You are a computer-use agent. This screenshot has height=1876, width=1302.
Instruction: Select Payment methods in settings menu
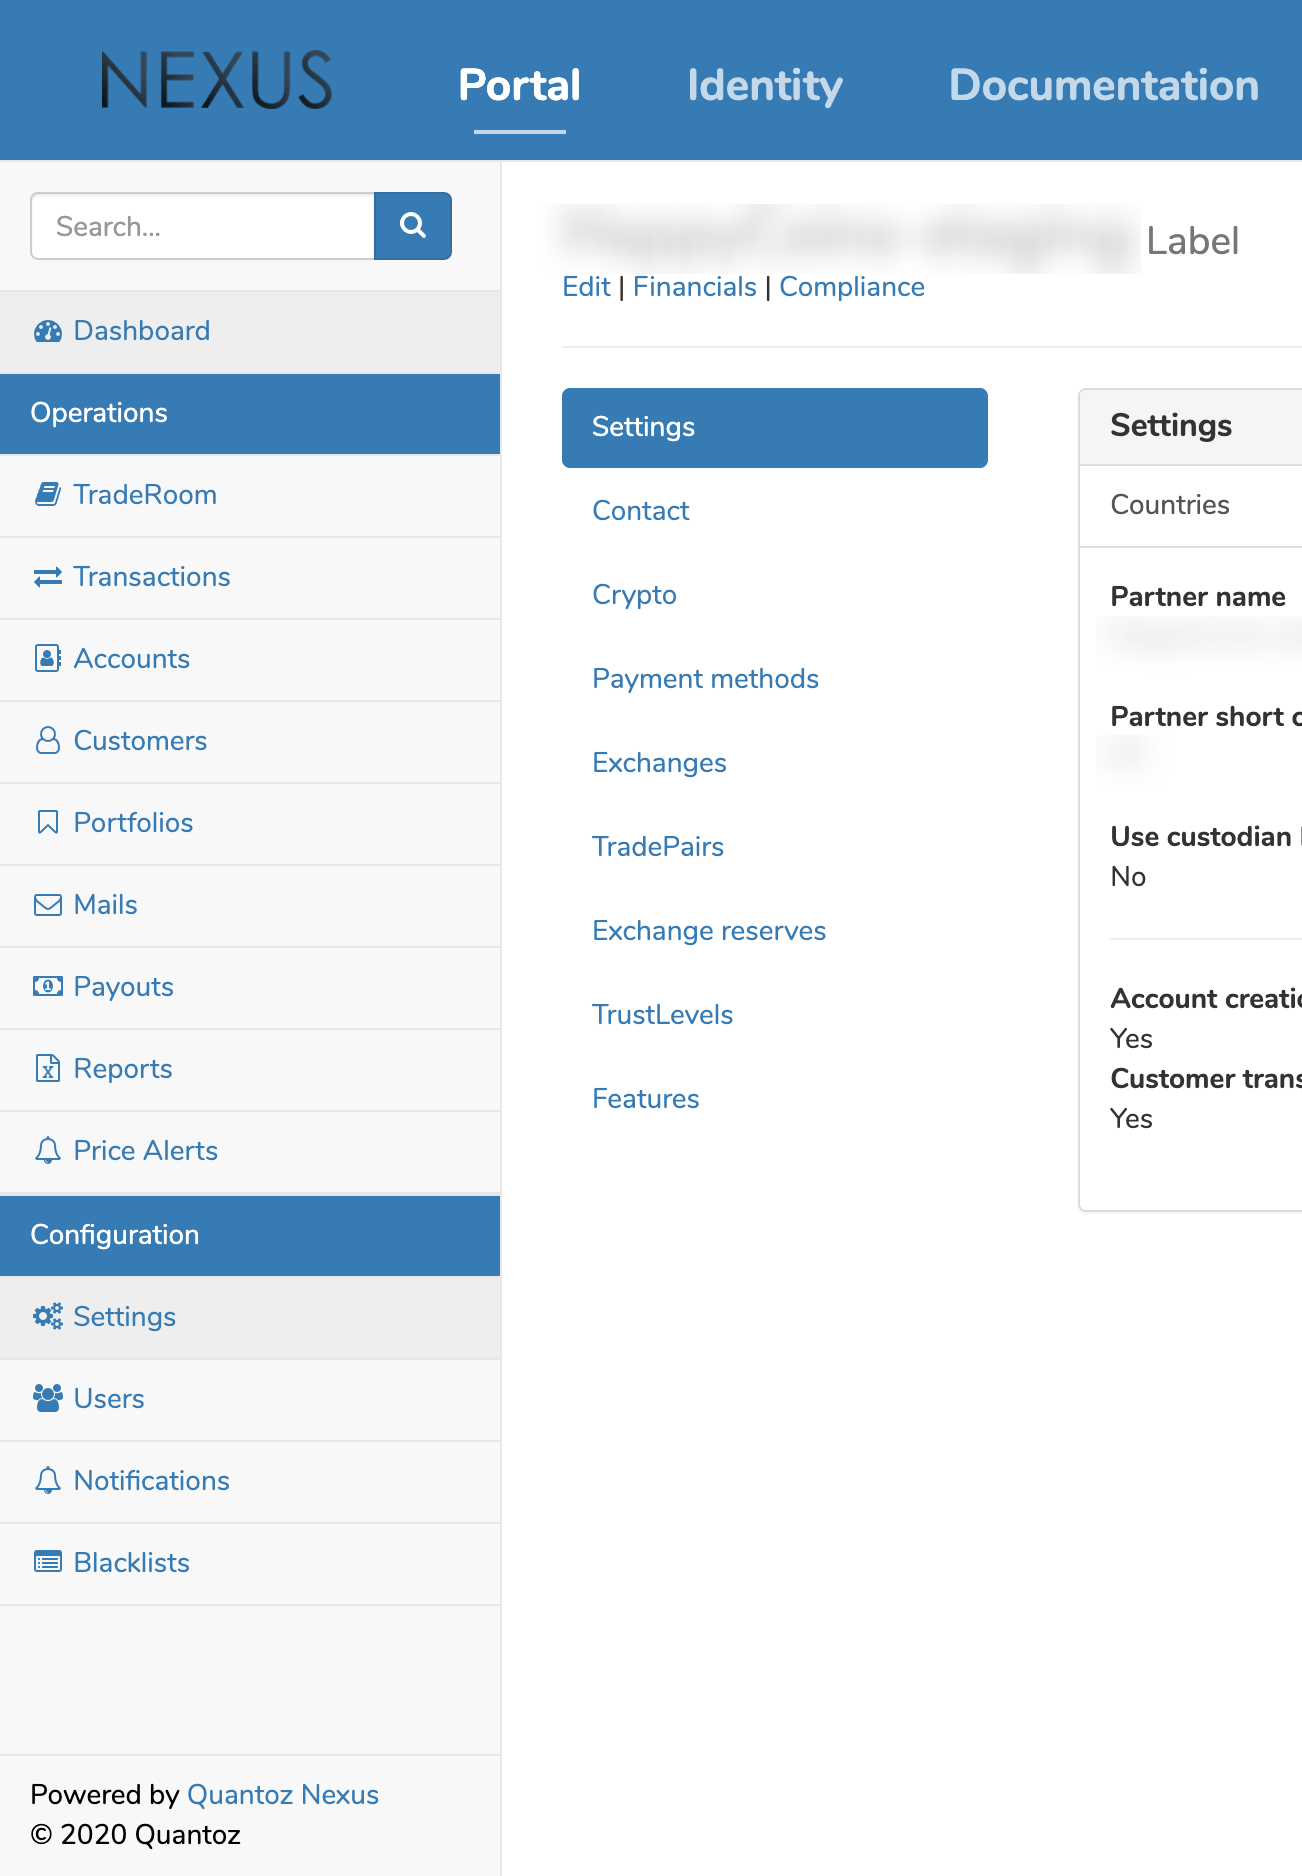705,679
